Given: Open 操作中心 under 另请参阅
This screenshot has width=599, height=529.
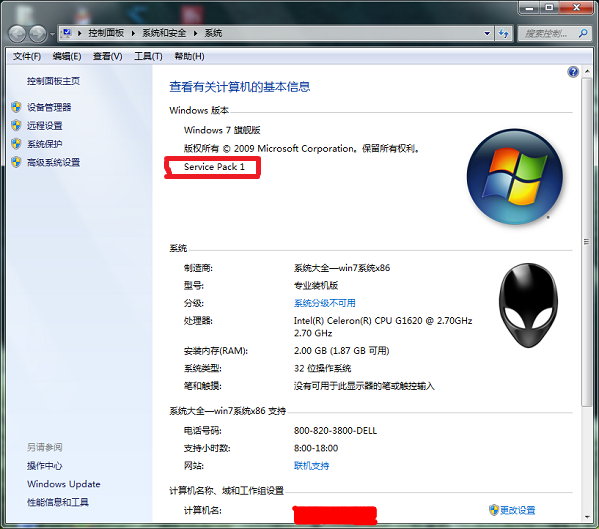Looking at the screenshot, I should pos(44,466).
